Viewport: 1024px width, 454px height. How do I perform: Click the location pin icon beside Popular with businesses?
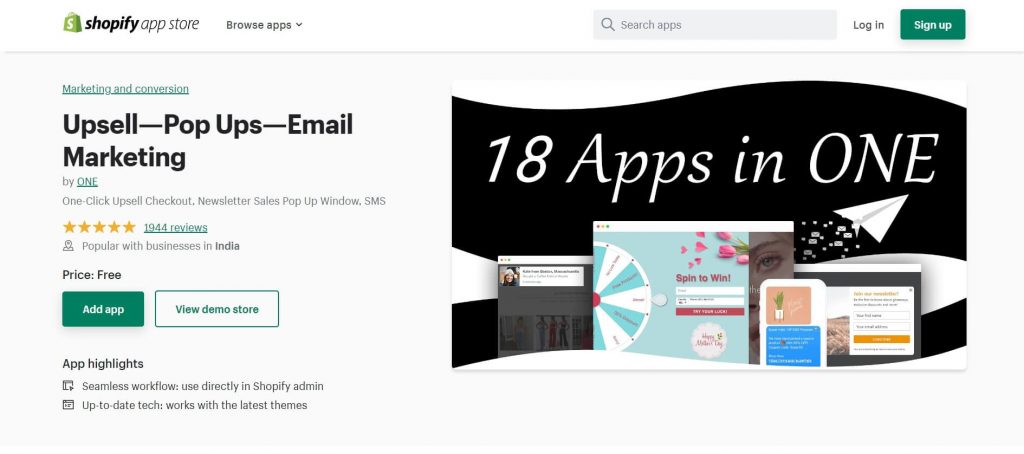coord(68,246)
